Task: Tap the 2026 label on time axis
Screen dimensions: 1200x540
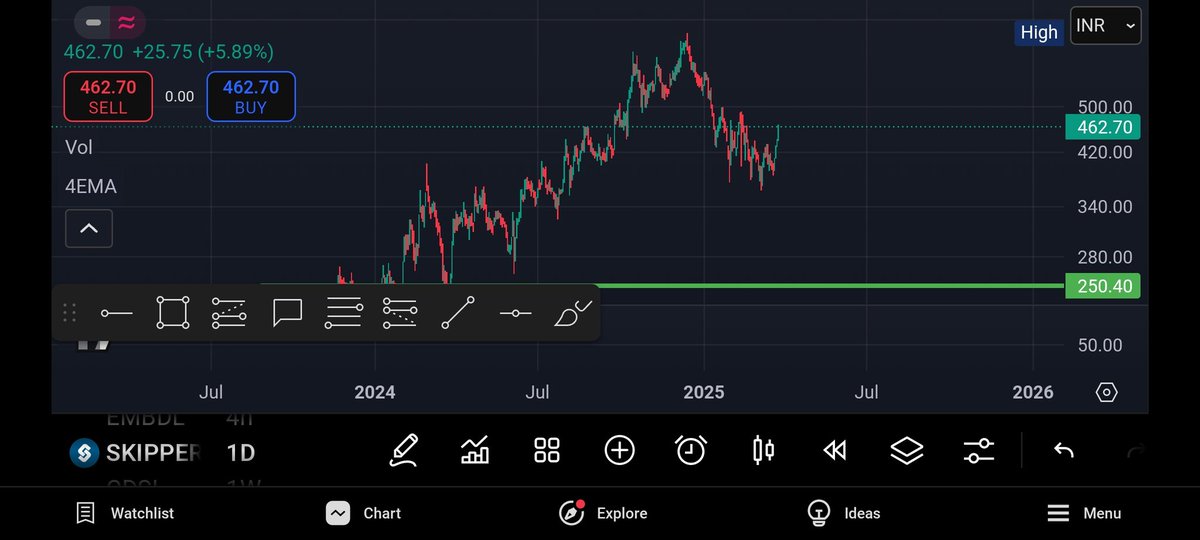Action: [x=1032, y=392]
